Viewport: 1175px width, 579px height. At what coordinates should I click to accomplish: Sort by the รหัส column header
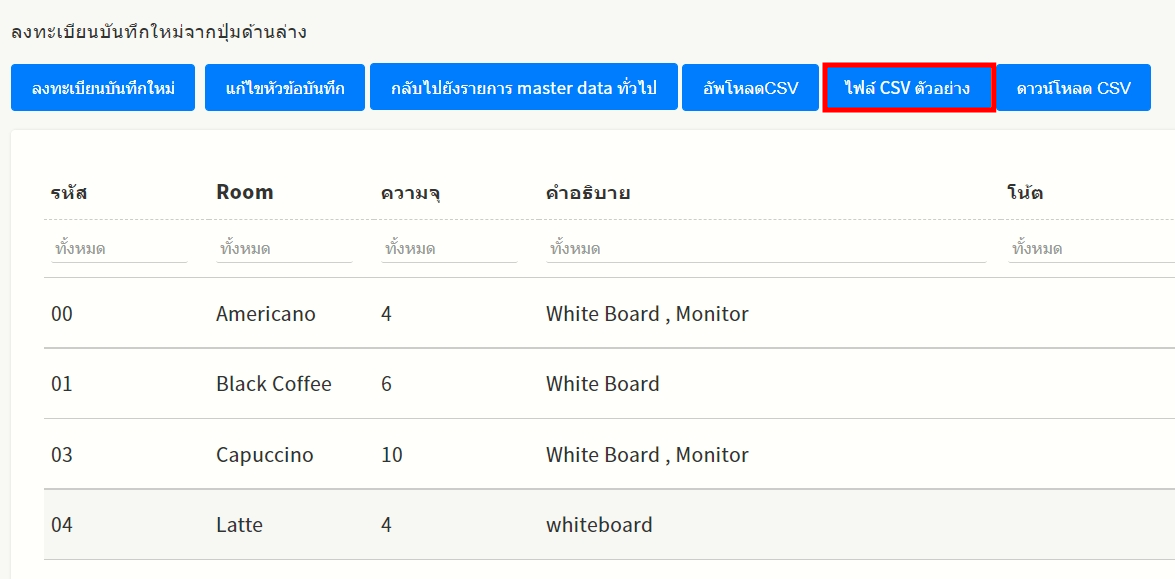(69, 193)
